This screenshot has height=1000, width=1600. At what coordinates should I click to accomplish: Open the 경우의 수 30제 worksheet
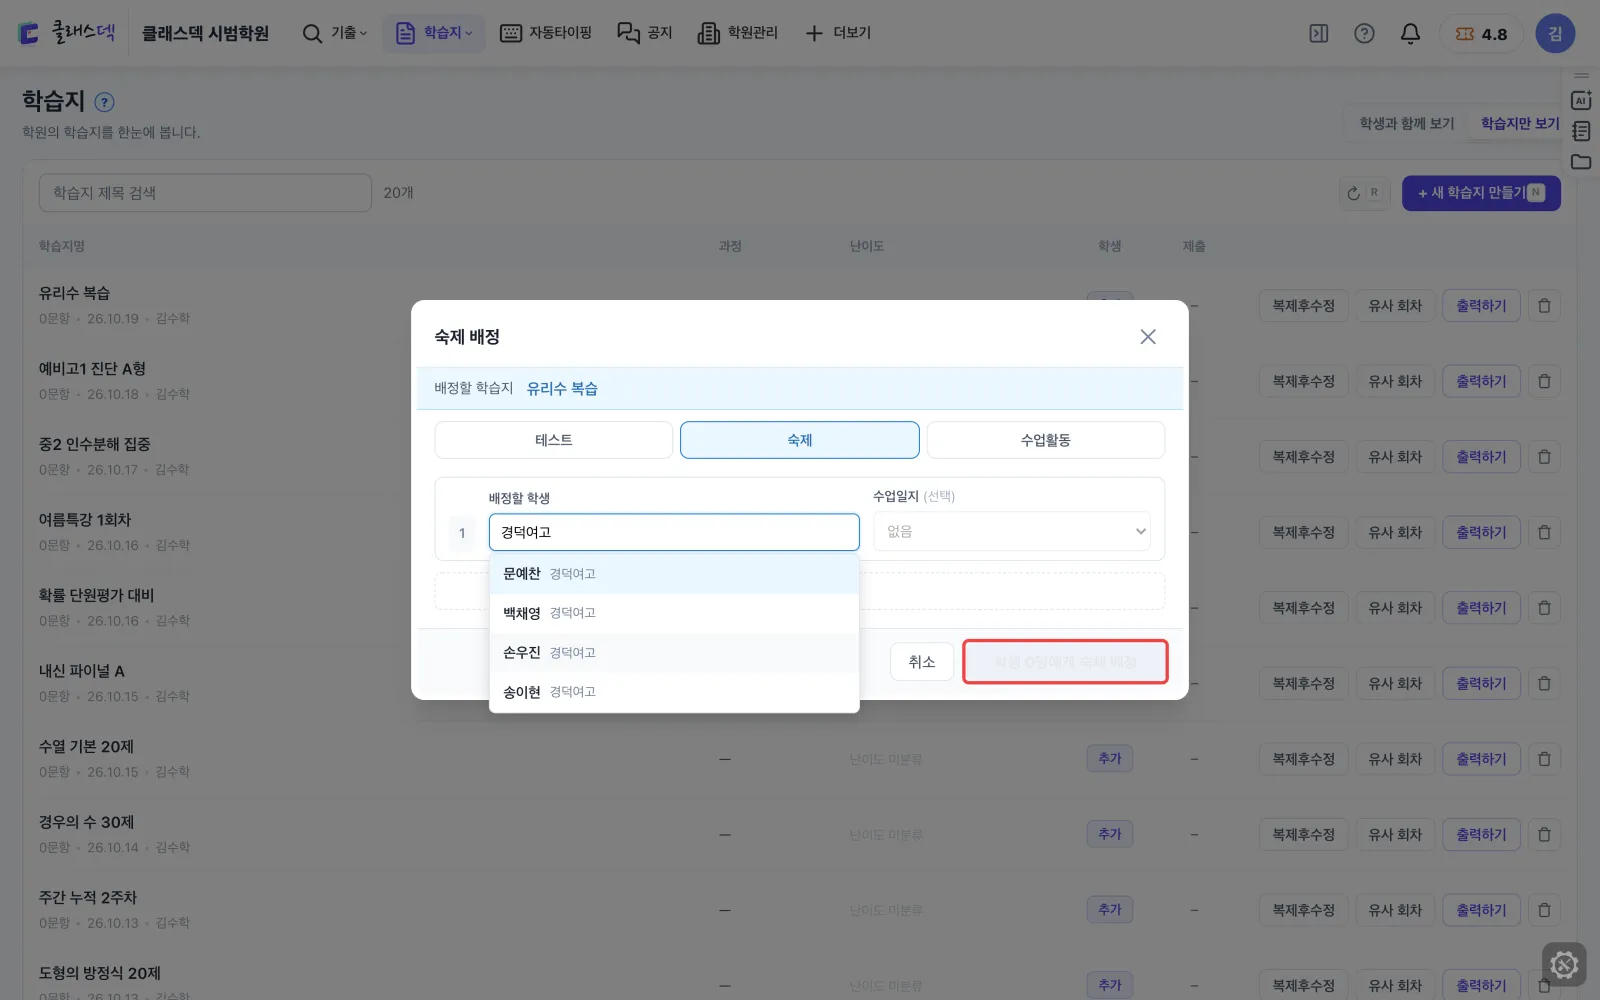click(86, 822)
